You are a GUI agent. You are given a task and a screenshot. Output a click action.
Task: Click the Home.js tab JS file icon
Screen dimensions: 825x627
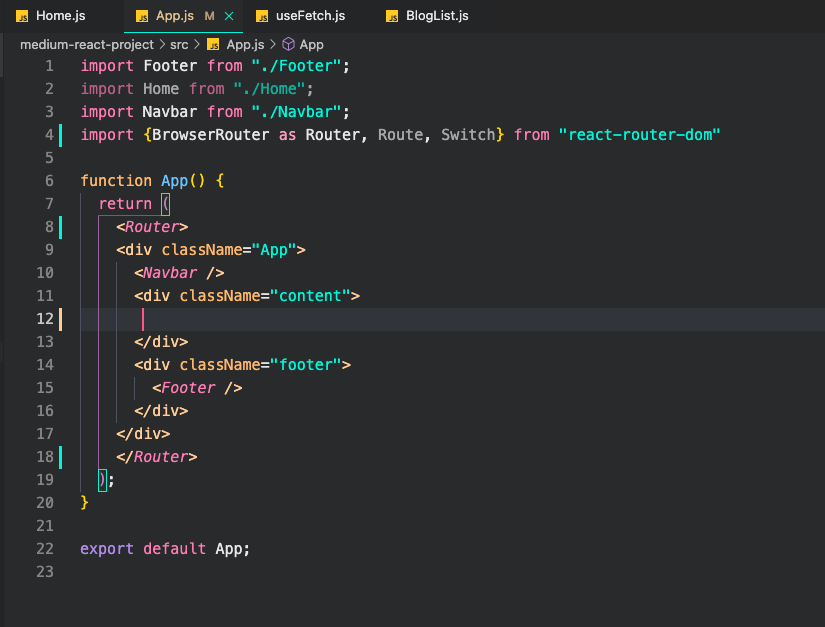point(22,16)
